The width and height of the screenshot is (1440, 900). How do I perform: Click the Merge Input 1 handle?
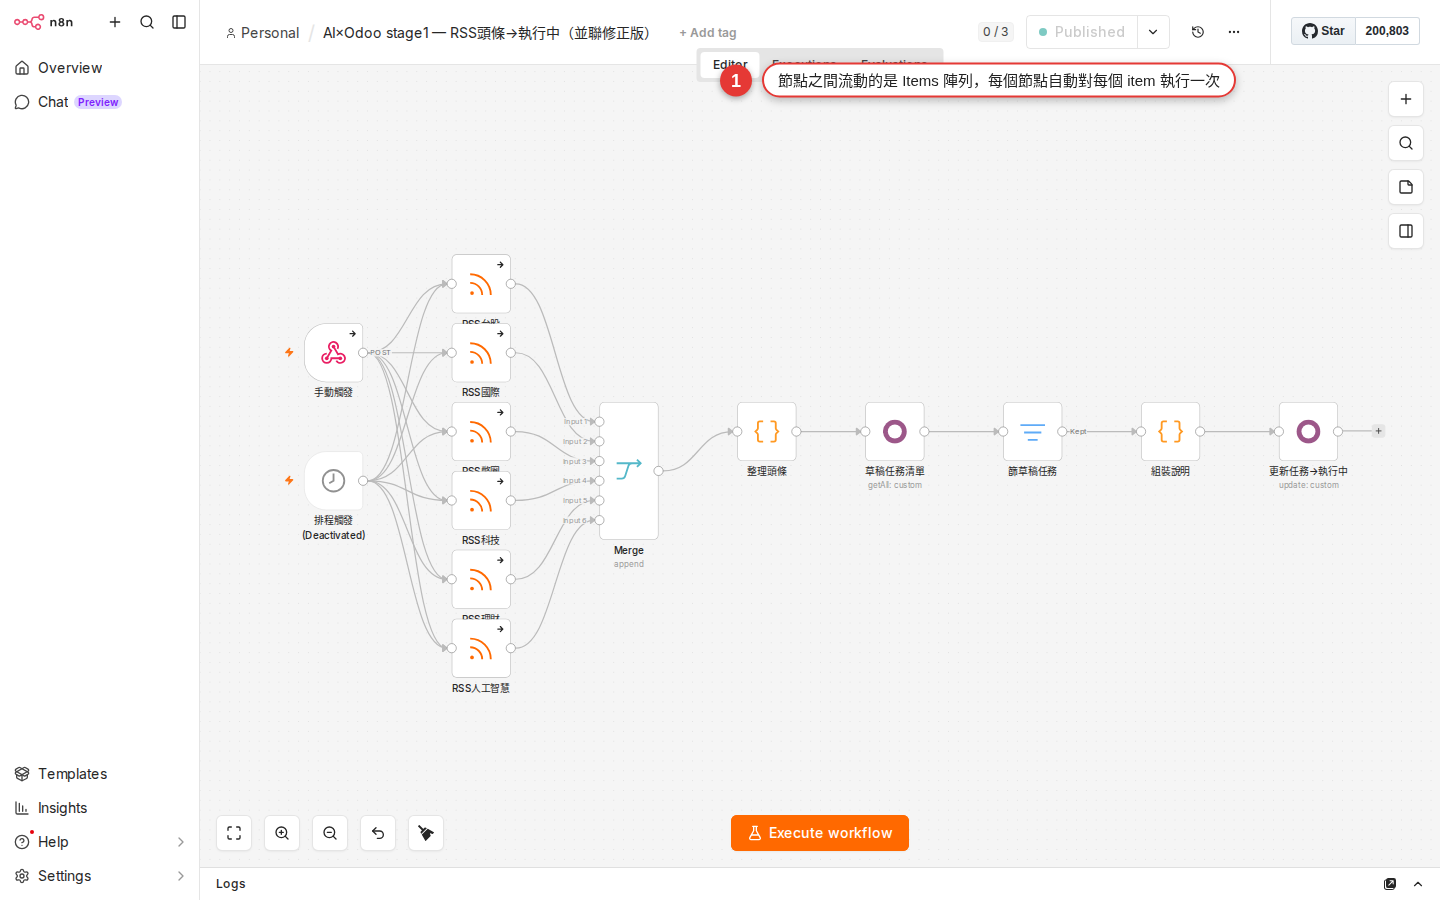tap(600, 422)
